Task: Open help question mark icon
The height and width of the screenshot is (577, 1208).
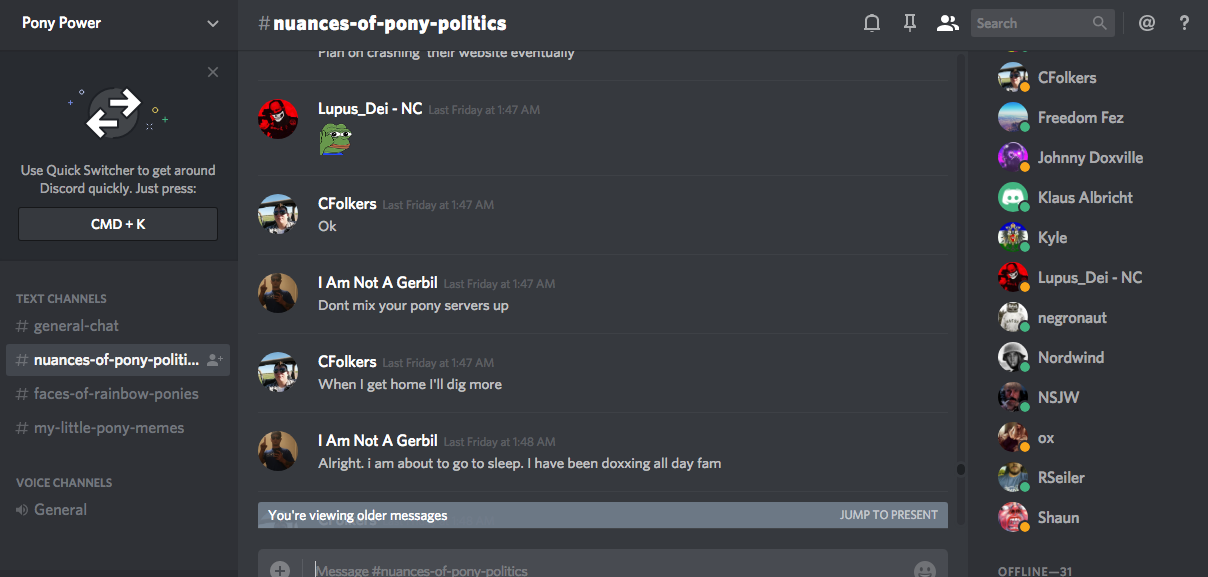Action: coord(1184,23)
